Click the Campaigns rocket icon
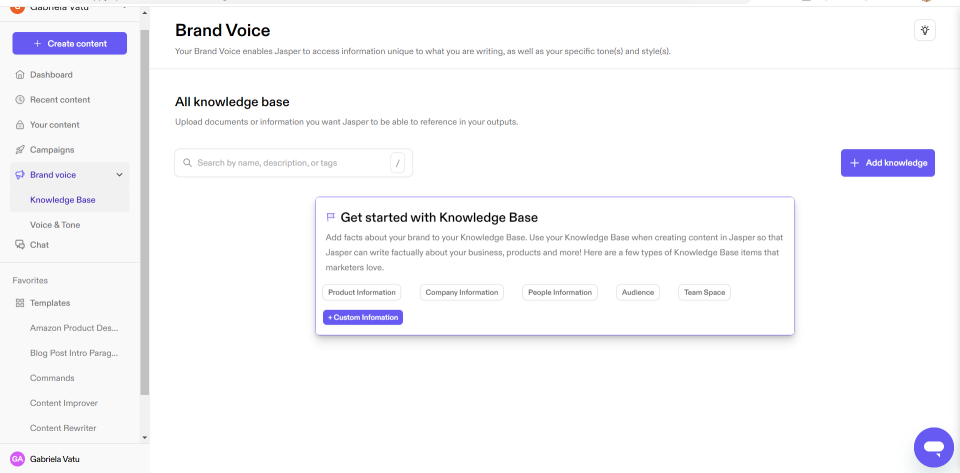Image resolution: width=960 pixels, height=473 pixels. (x=20, y=150)
